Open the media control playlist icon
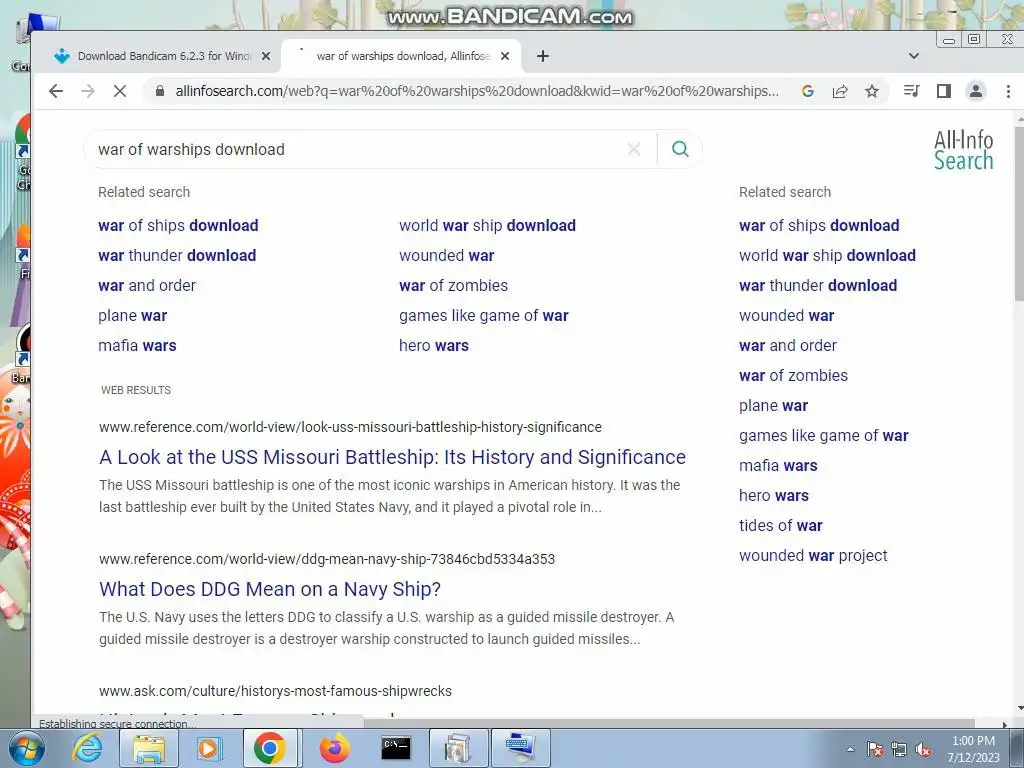Viewport: 1024px width, 768px height. (912, 91)
